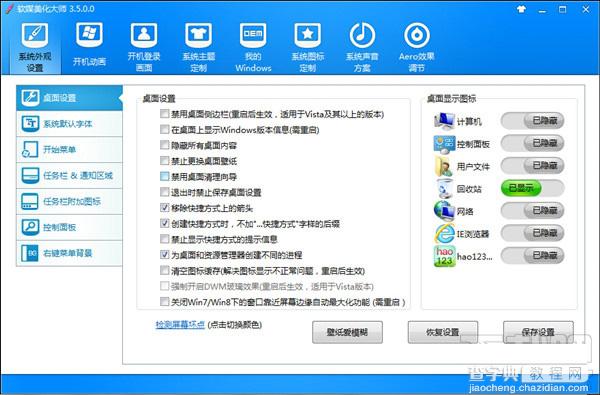Select 桌面设置 in the sidebar

click(69, 98)
